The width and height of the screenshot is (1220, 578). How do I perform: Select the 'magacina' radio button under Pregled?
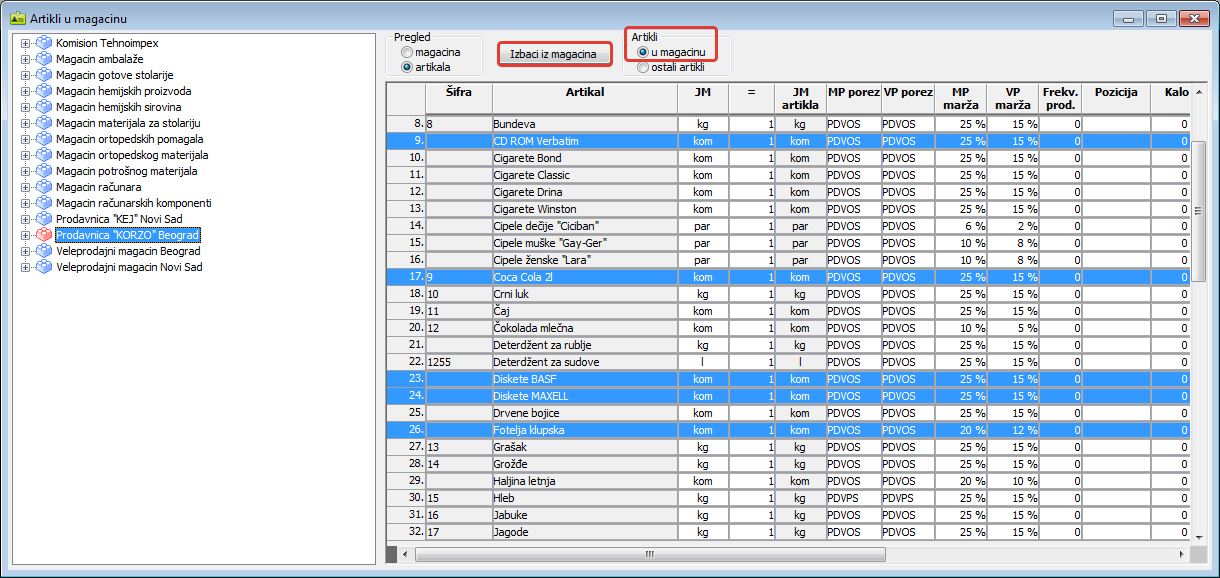pyautogui.click(x=407, y=52)
